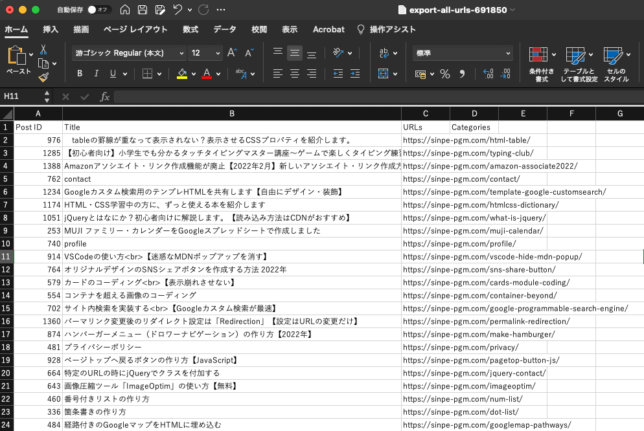Click the Save floppy disk icon
The height and width of the screenshot is (431, 644).
pos(142,9)
